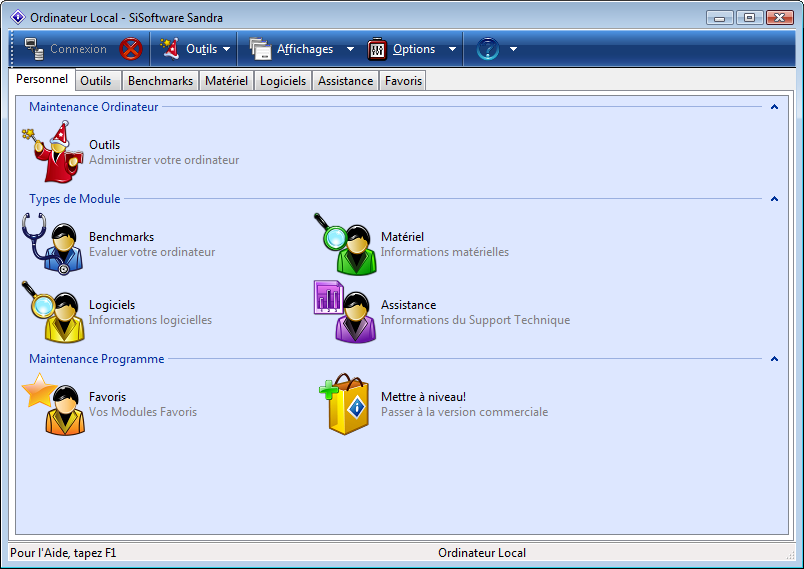
Task: Open the Benchmarks stethoscope icon
Action: click(x=52, y=244)
